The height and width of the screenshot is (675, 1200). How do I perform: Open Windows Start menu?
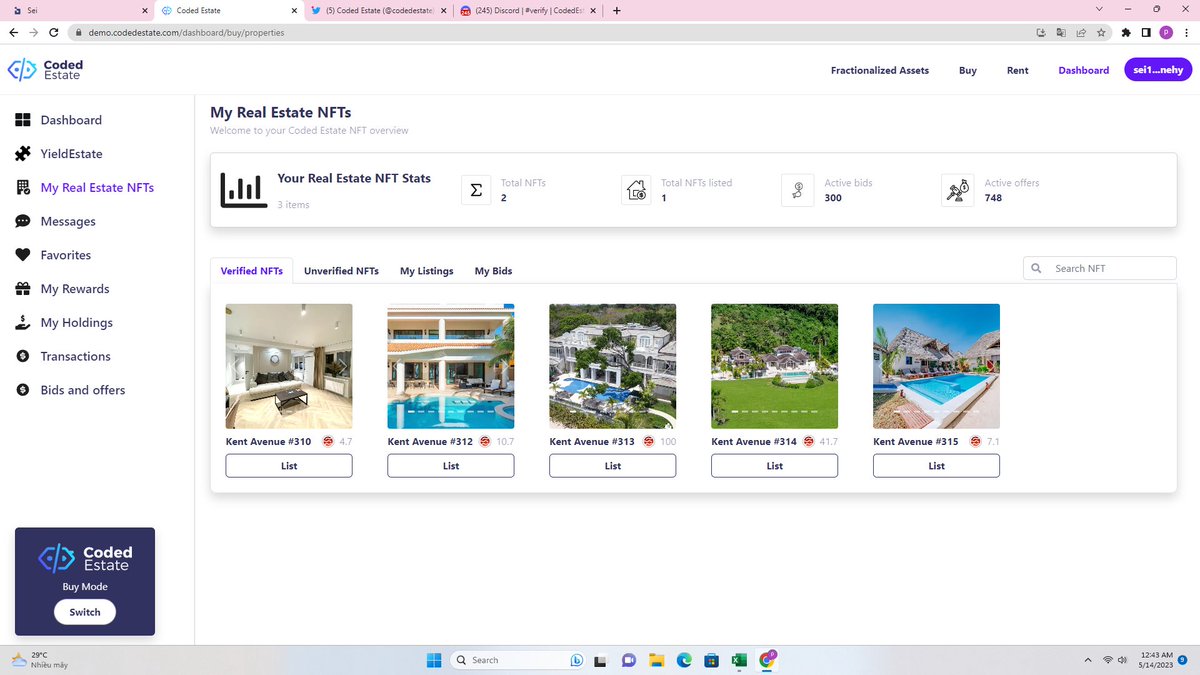click(435, 660)
